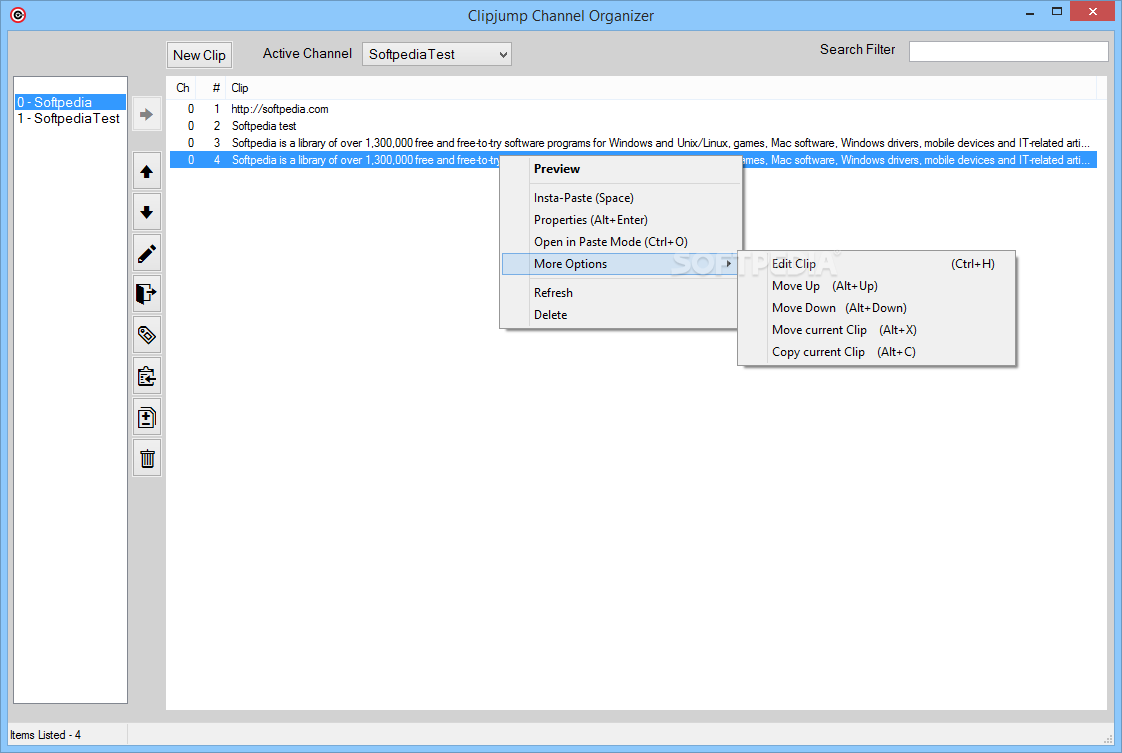Viewport: 1122px width, 753px height.
Task: Select clip number 3 row
Action: pyautogui.click(x=633, y=143)
